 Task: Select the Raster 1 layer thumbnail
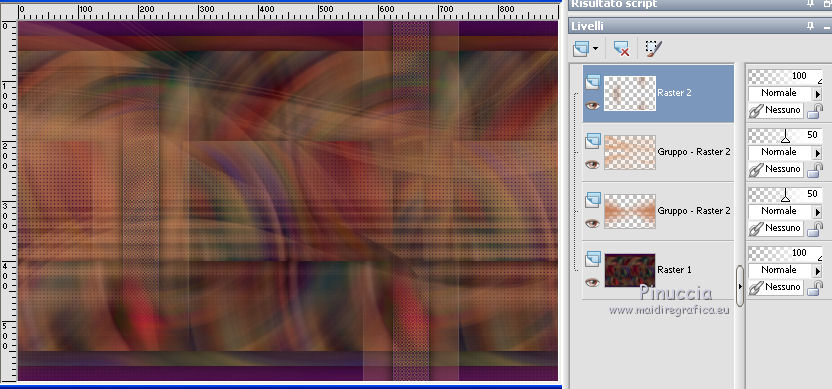[x=630, y=270]
